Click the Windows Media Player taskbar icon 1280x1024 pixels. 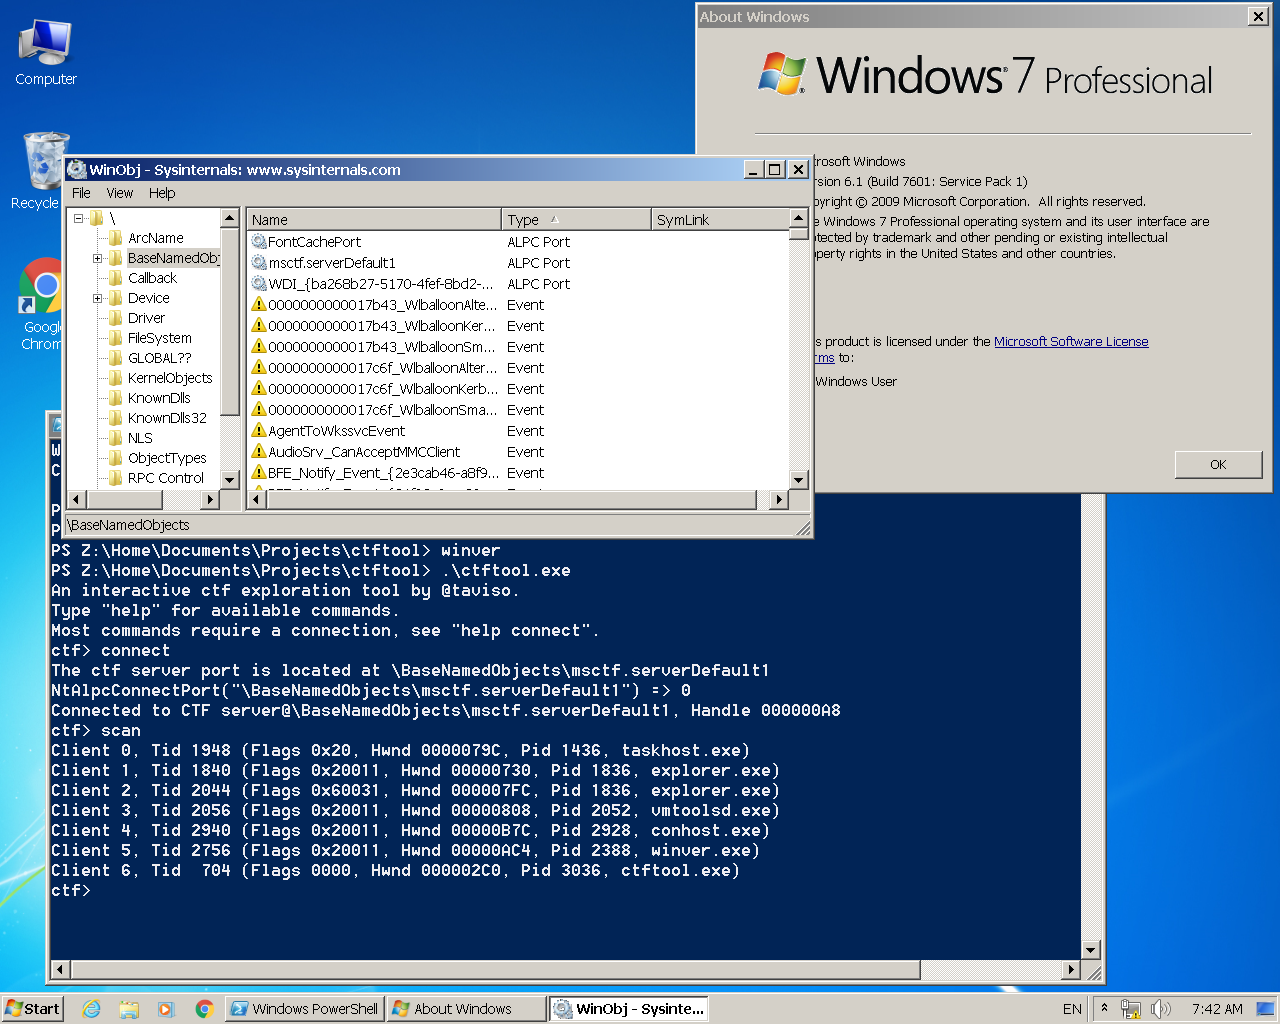(x=166, y=1009)
